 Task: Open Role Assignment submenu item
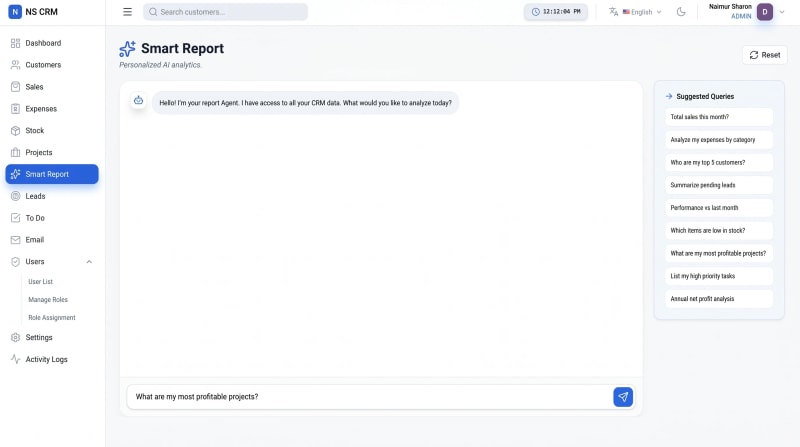[x=52, y=317]
